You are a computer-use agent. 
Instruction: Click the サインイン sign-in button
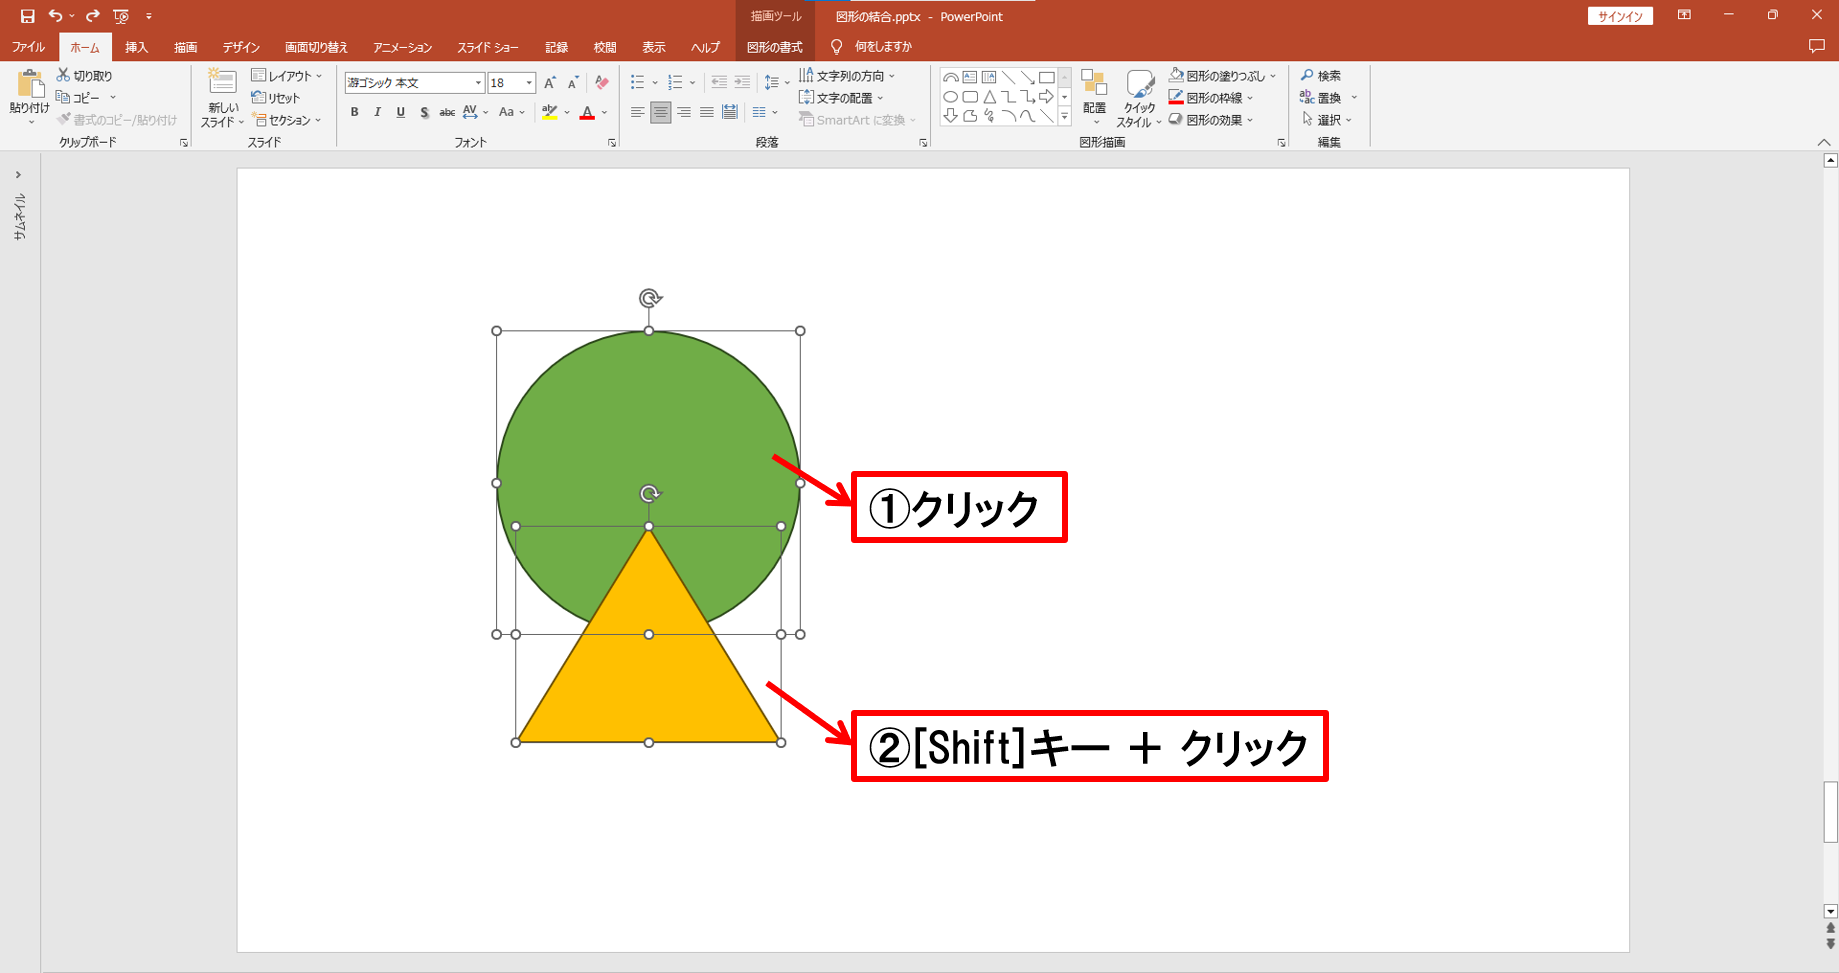click(1621, 16)
